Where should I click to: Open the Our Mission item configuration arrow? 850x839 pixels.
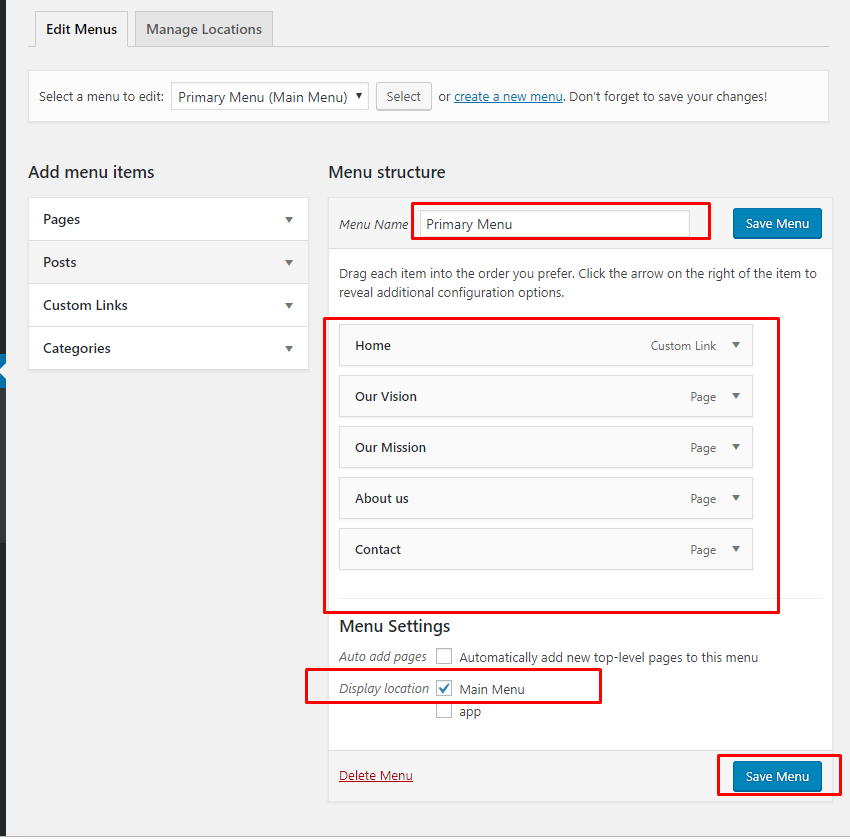pyautogui.click(x=739, y=447)
